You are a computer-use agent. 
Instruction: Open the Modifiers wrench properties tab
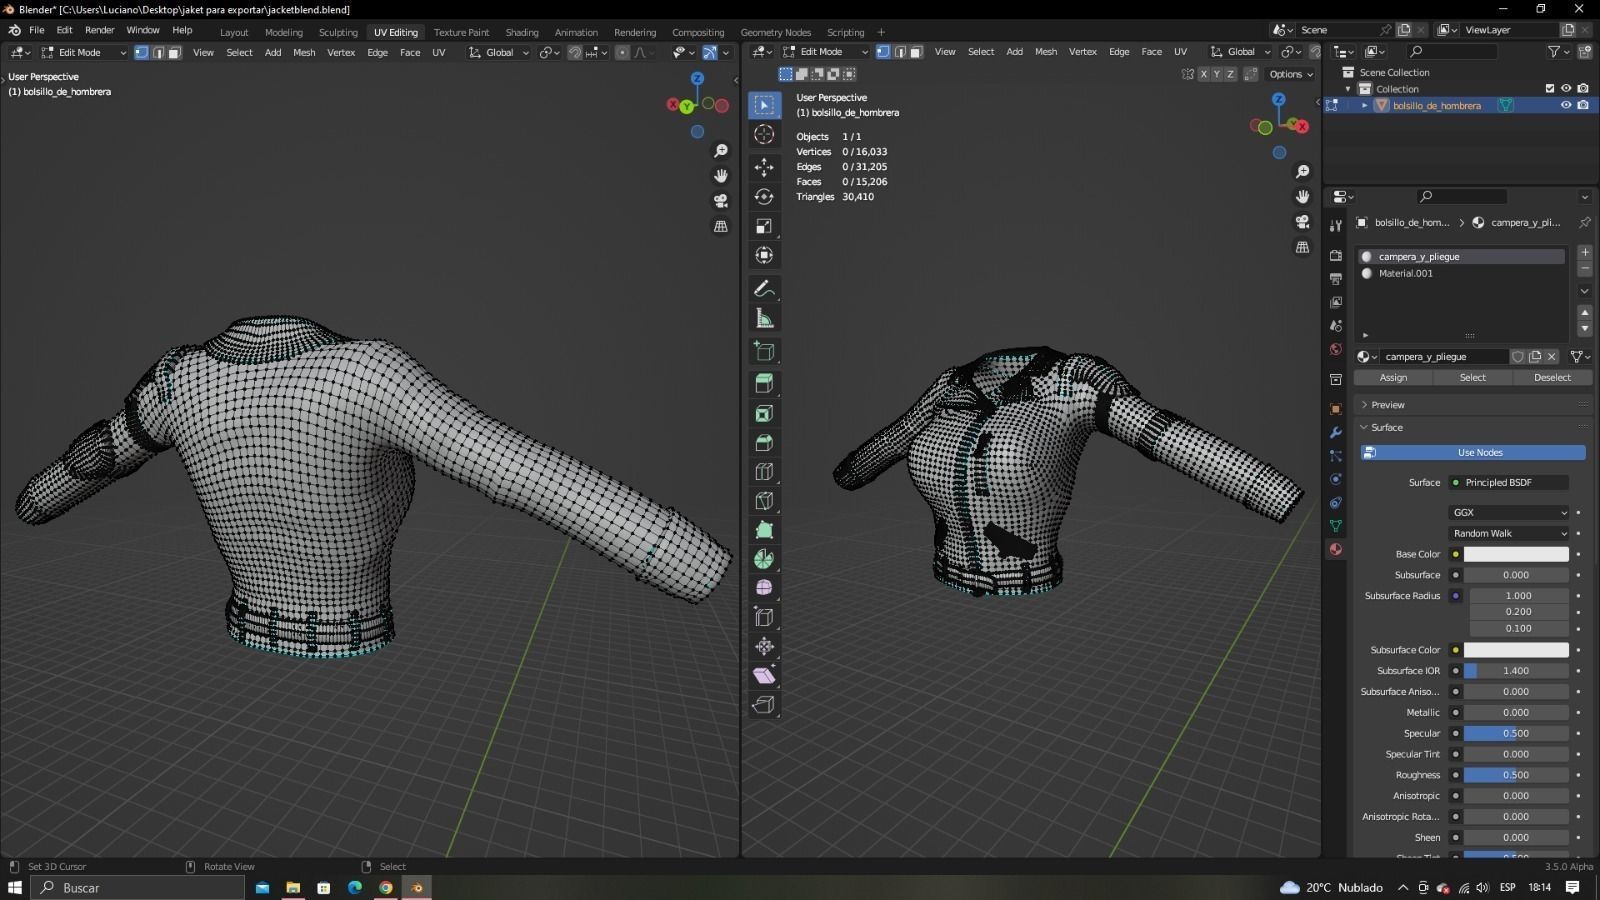coord(1335,432)
